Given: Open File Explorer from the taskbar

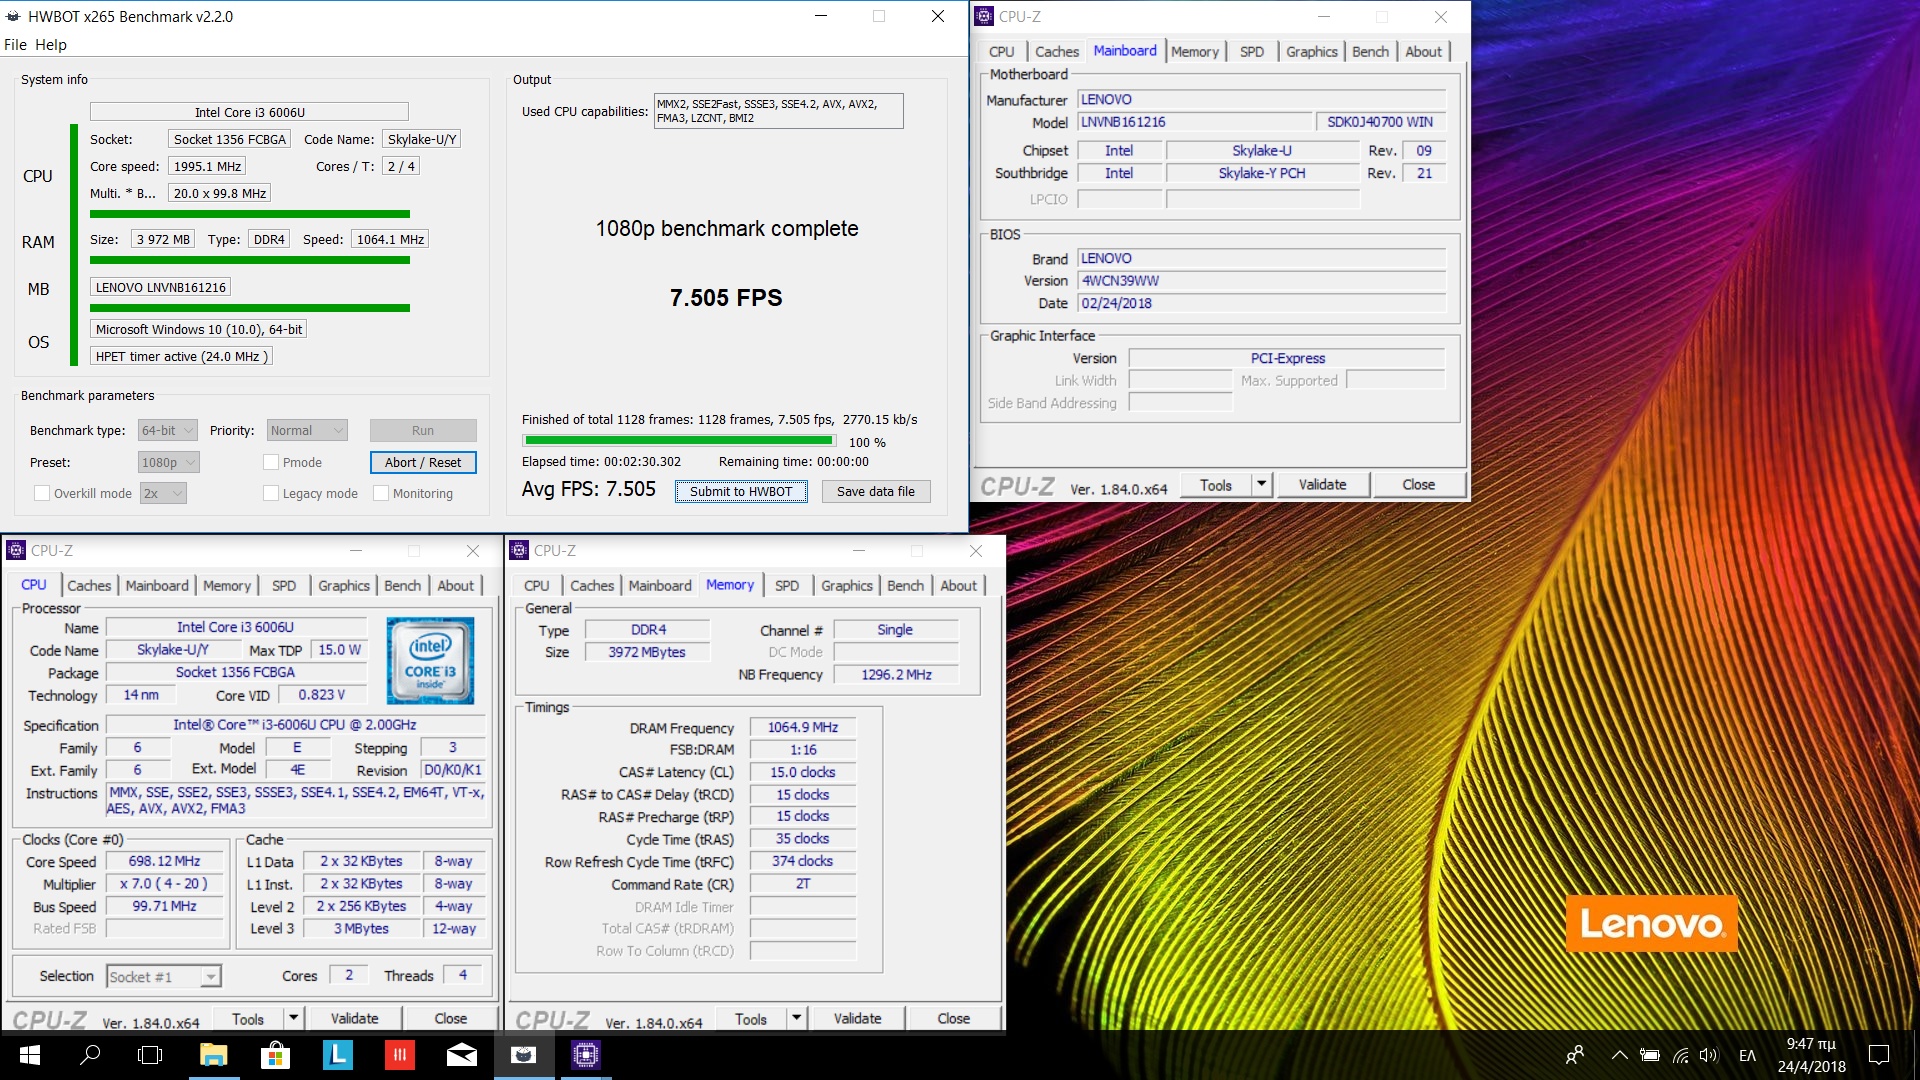Looking at the screenshot, I should (x=214, y=1055).
